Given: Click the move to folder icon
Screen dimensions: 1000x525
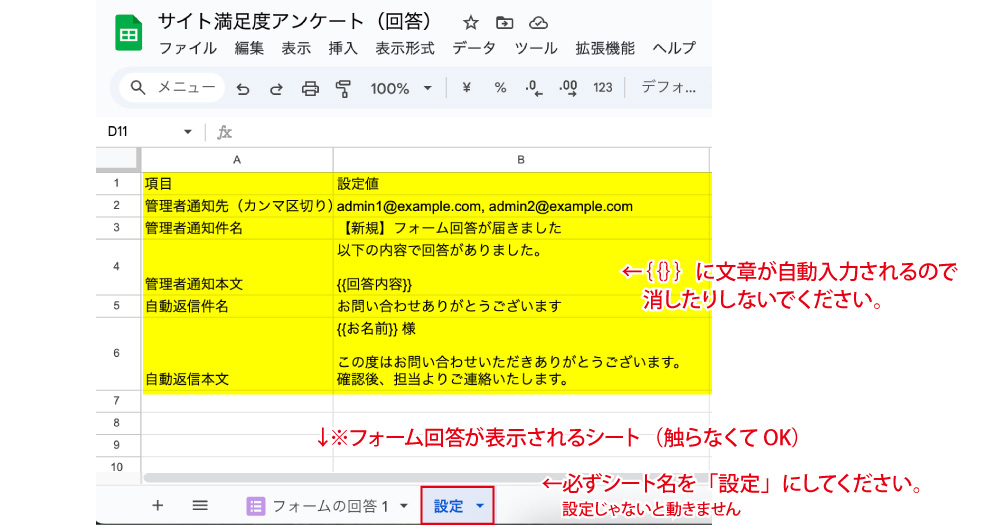Looking at the screenshot, I should 504,23.
